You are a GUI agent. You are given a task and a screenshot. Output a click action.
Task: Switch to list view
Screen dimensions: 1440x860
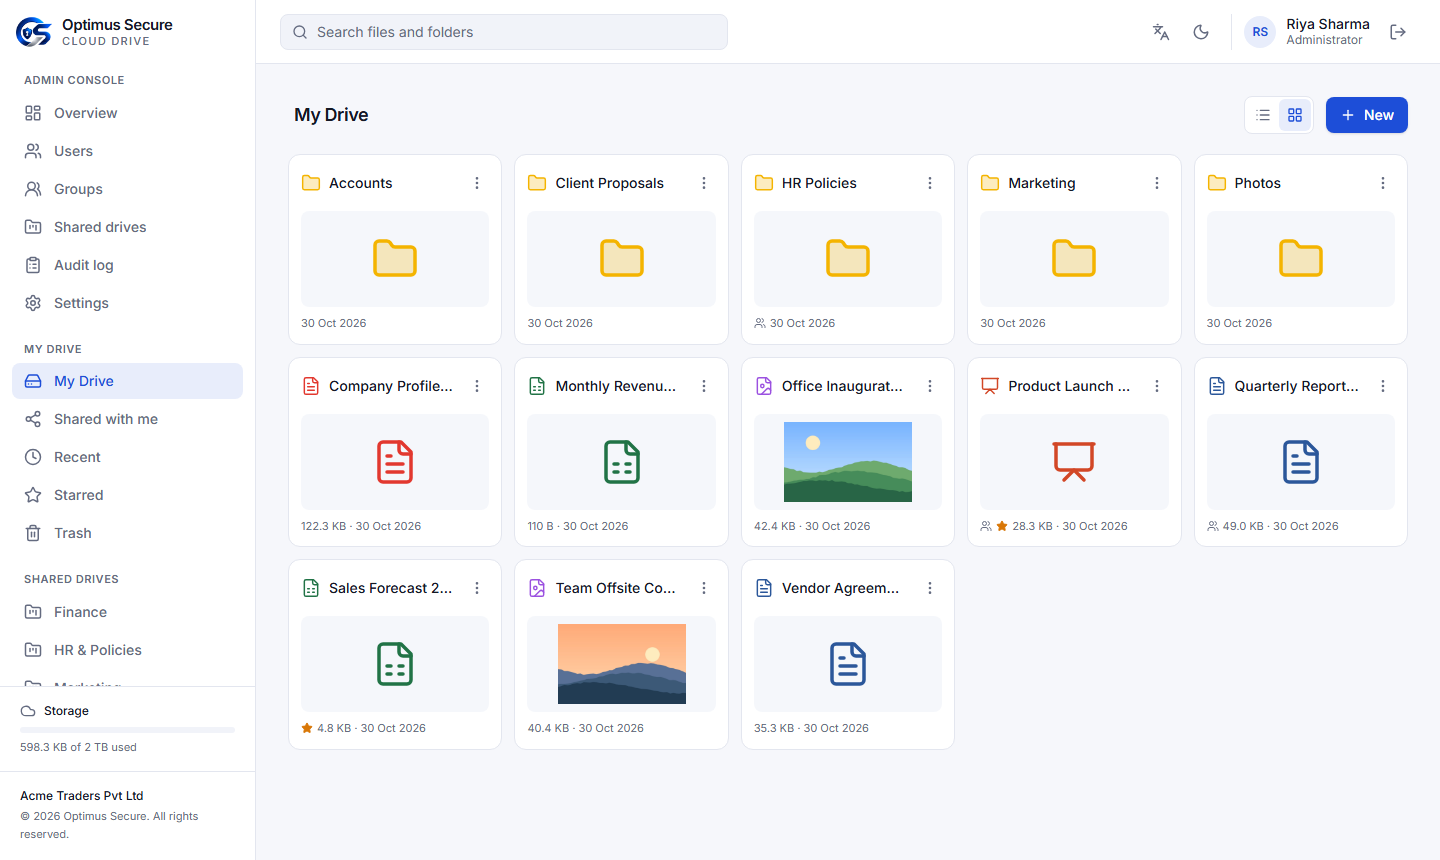tap(1263, 115)
